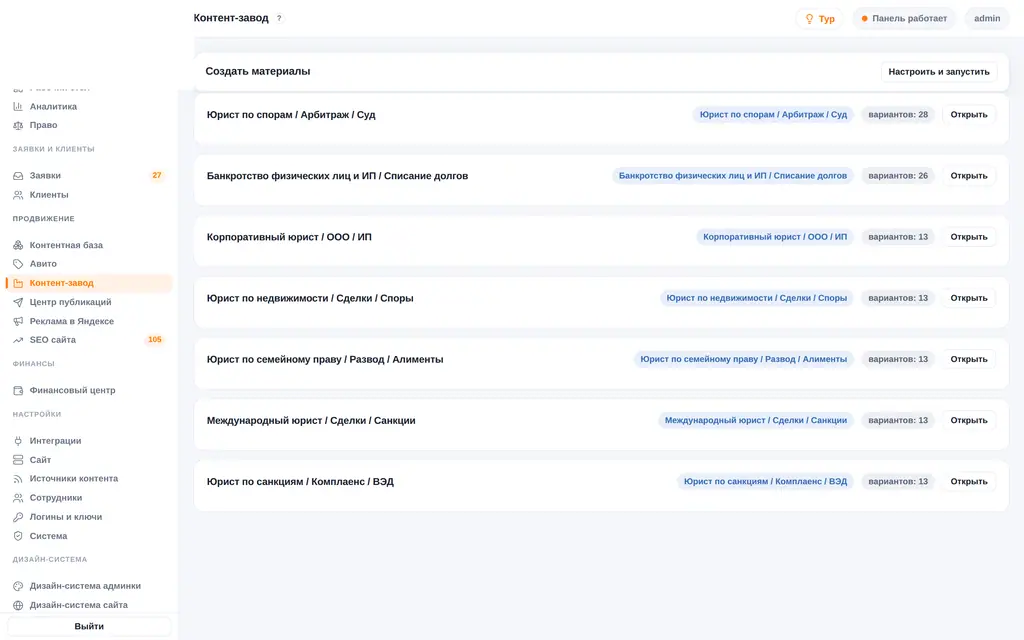Go to Источники контента
1024x640 pixels.
[x=89, y=479]
